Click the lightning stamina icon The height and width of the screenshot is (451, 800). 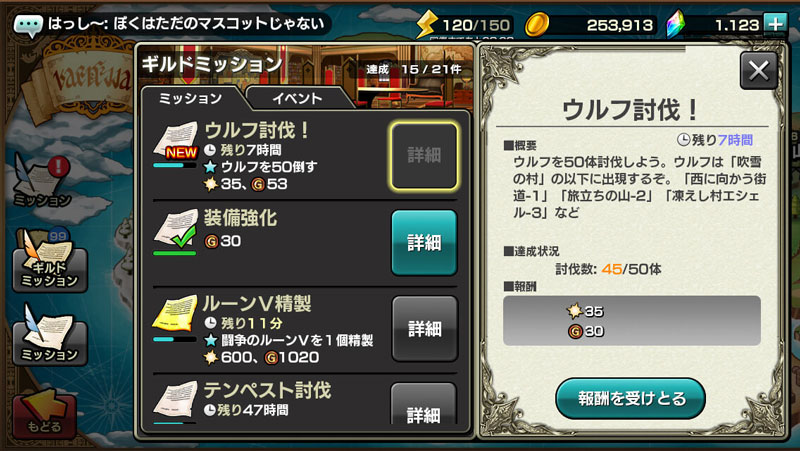click(x=427, y=24)
